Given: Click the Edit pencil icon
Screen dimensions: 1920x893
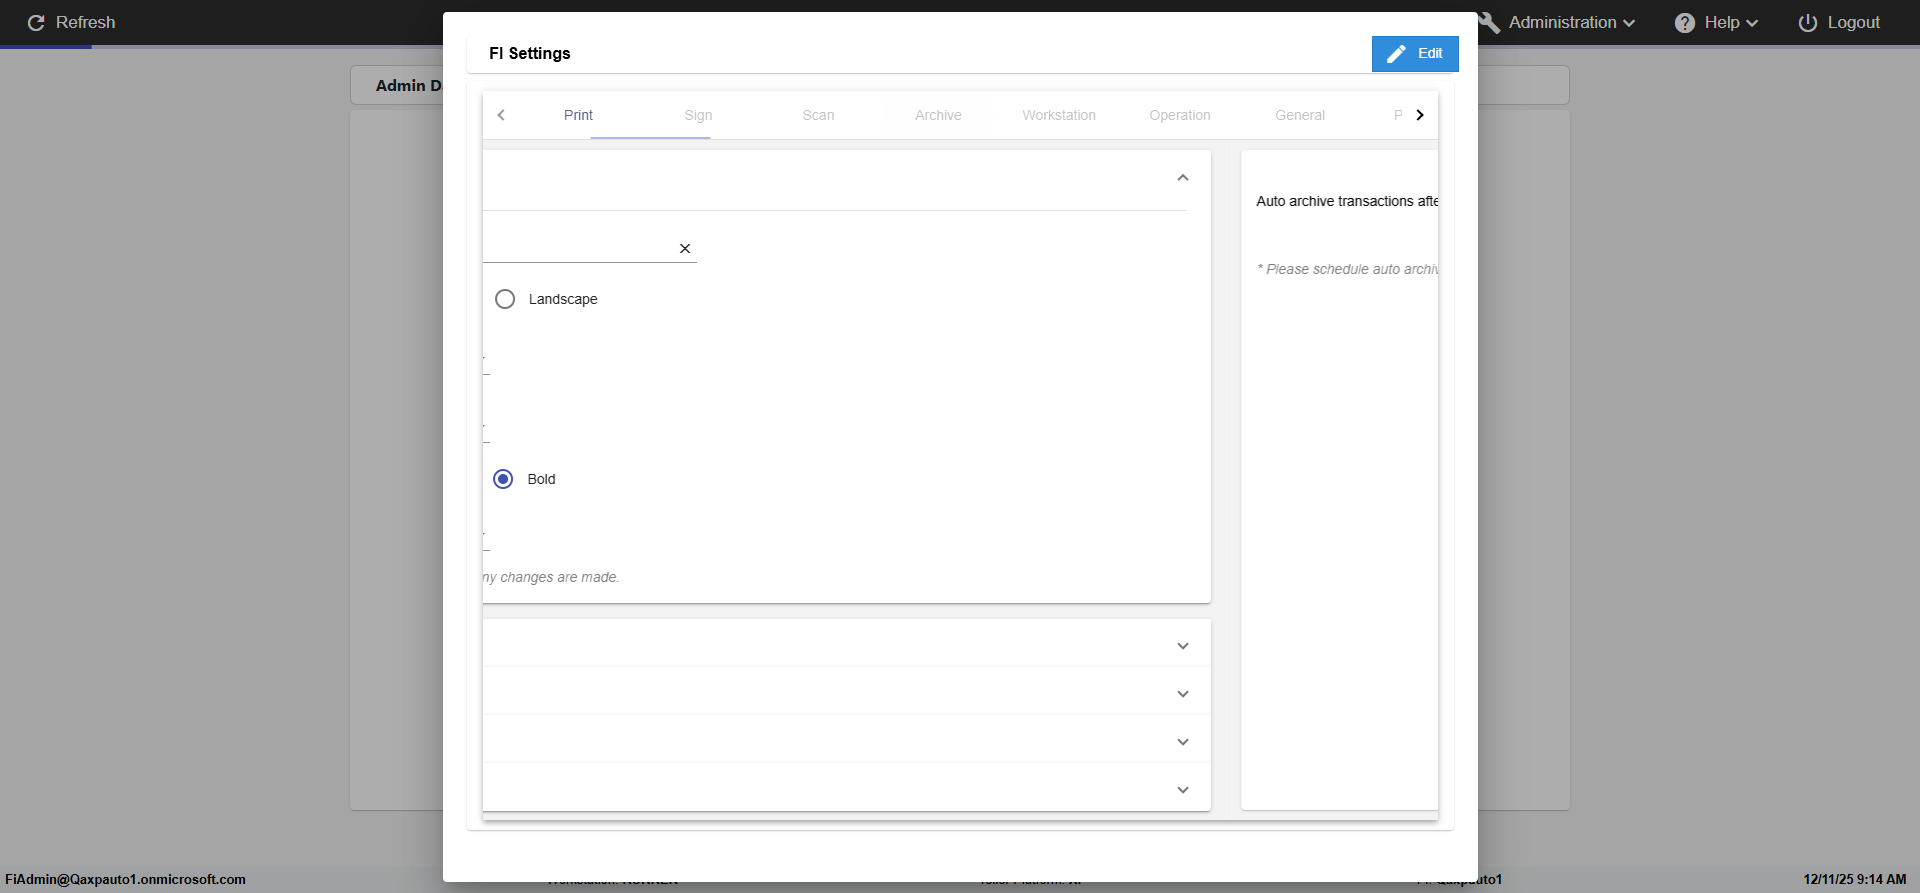Looking at the screenshot, I should [1397, 54].
